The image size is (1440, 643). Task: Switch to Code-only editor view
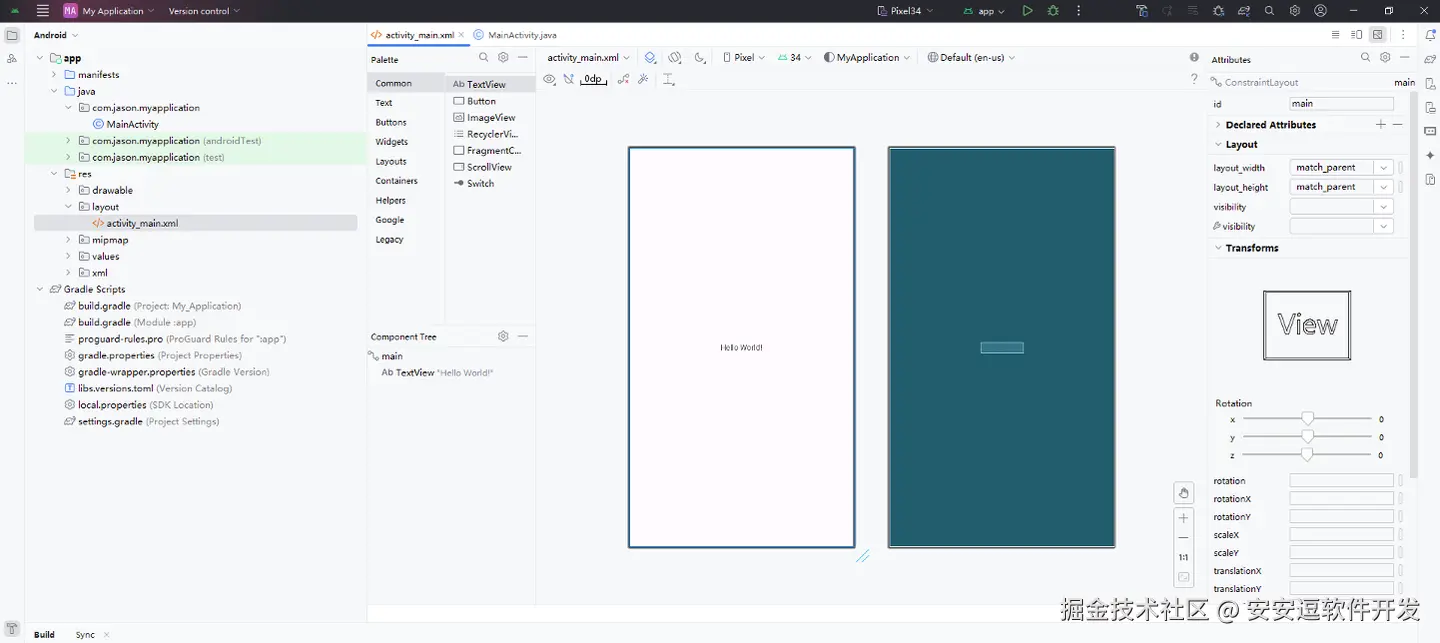point(1335,34)
